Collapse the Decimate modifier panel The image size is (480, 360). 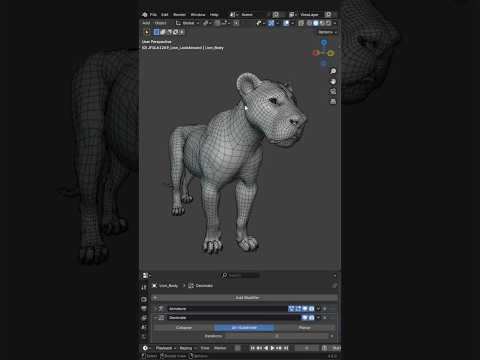tap(156, 318)
